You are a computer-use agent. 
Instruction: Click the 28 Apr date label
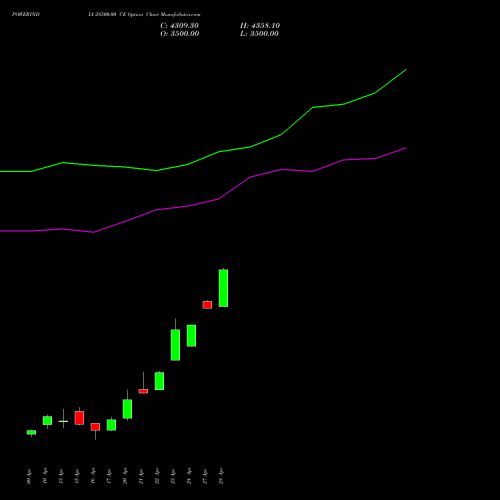(x=221, y=477)
